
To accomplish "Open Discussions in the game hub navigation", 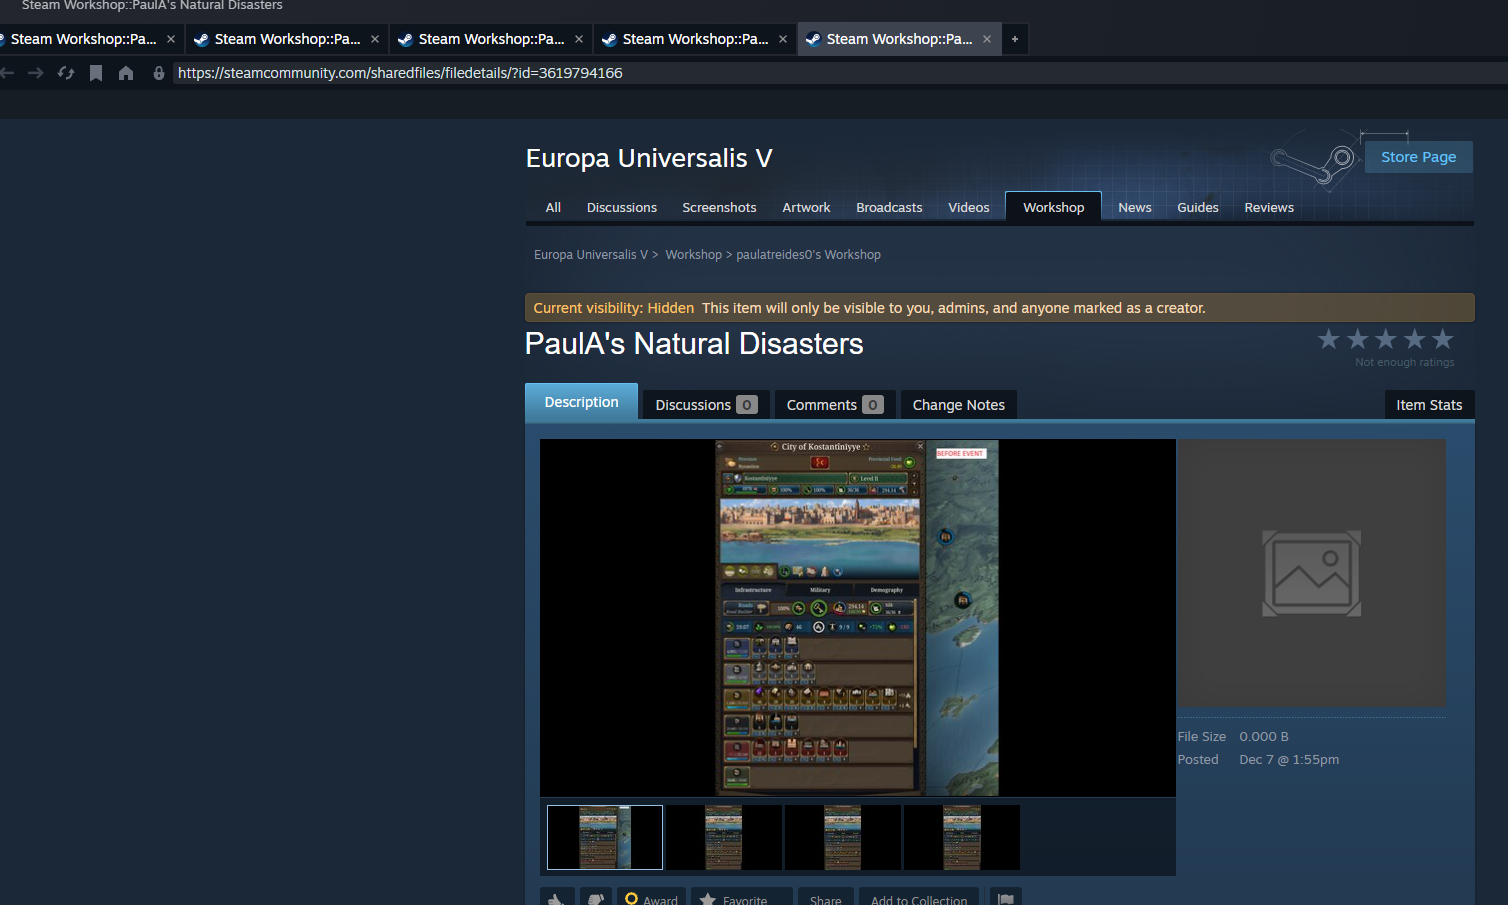I will 622,208.
